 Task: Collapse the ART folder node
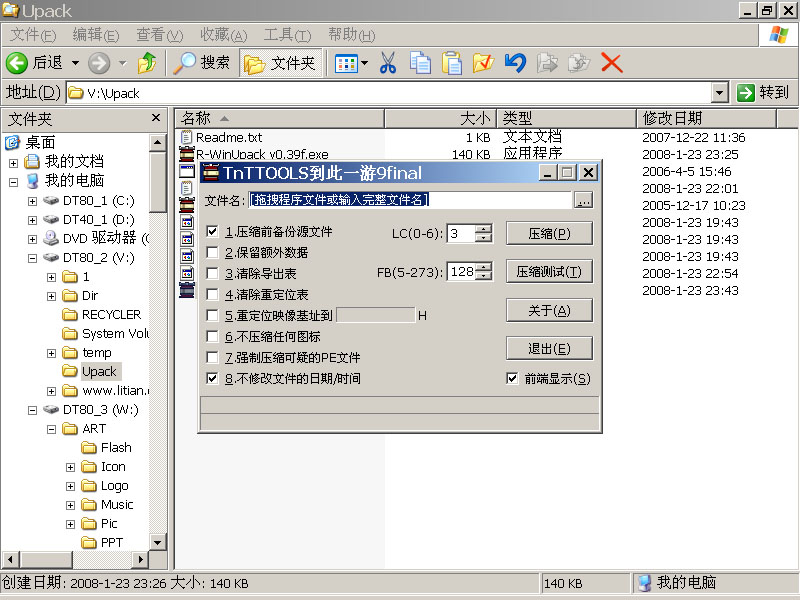pos(51,429)
